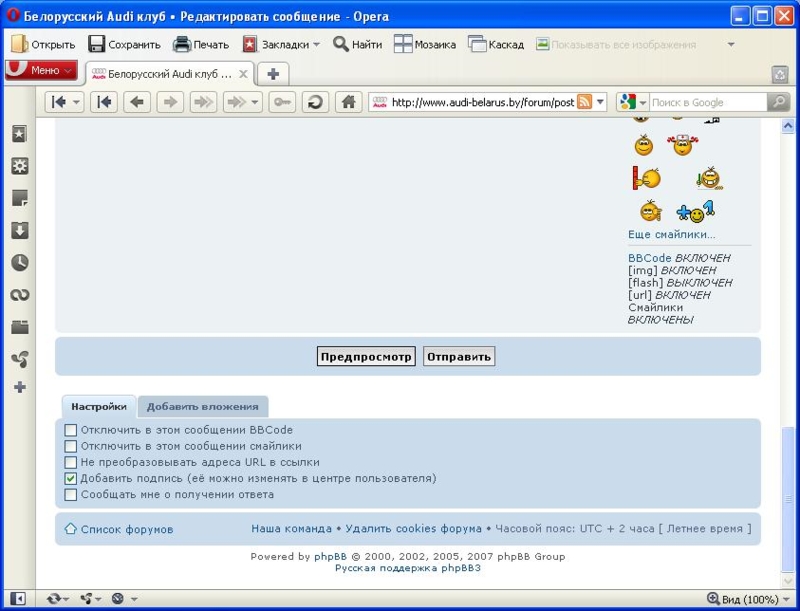Open the Наша команда link

(291, 528)
